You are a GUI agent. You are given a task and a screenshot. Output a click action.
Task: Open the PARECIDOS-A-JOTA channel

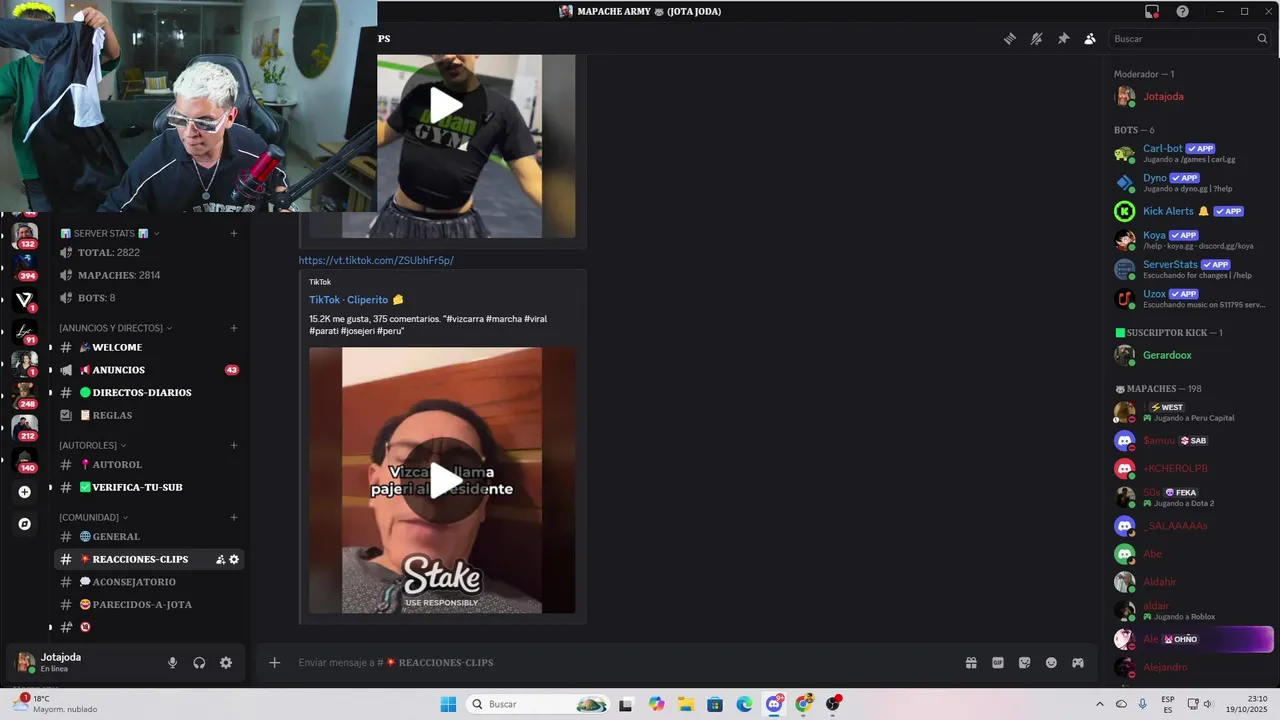(x=149, y=604)
